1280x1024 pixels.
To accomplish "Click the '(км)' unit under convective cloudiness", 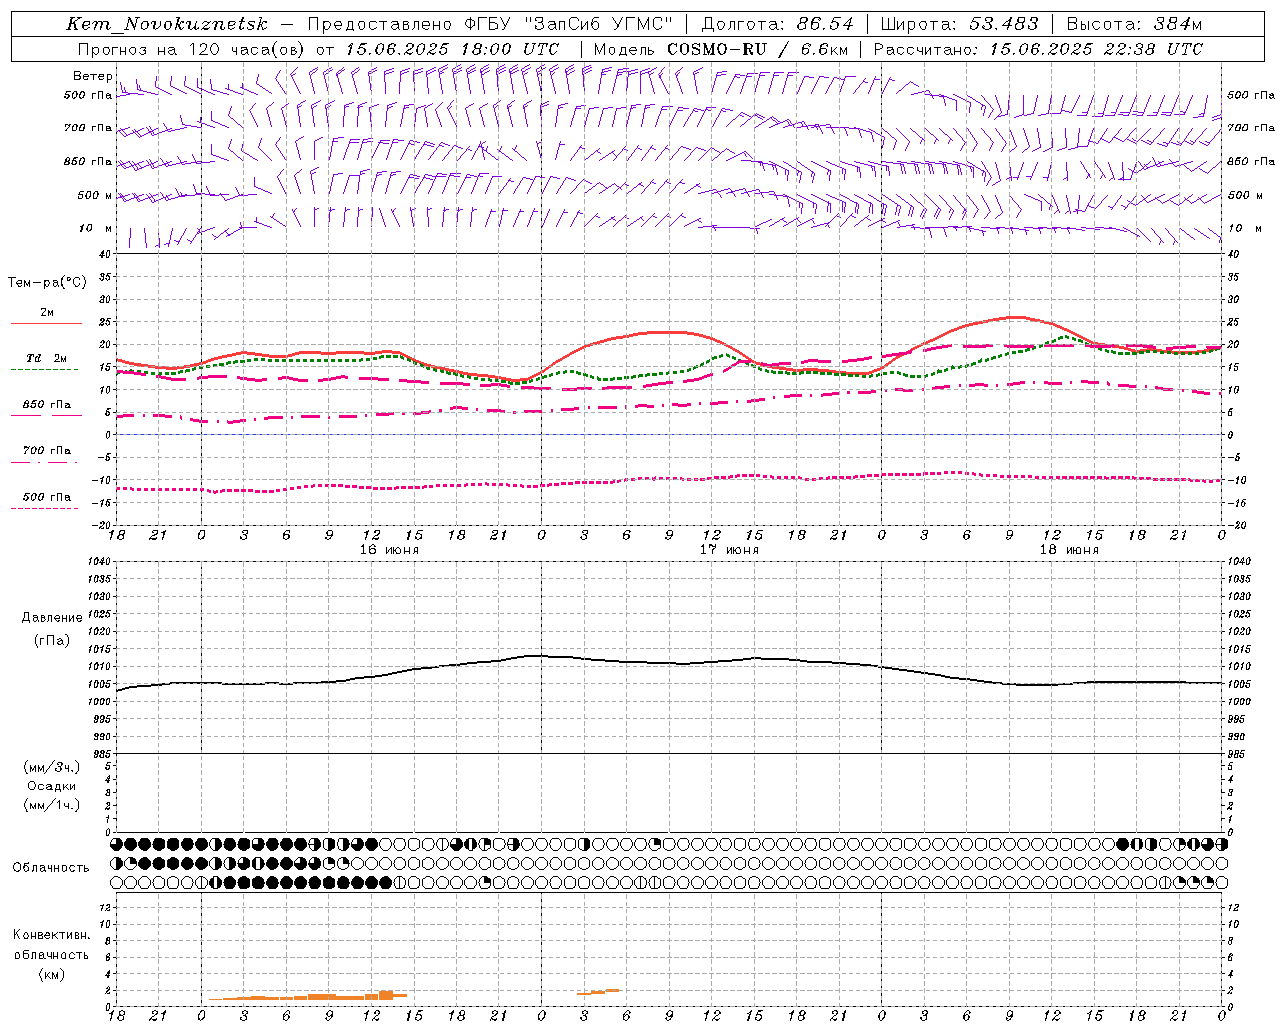I will pyautogui.click(x=51, y=974).
